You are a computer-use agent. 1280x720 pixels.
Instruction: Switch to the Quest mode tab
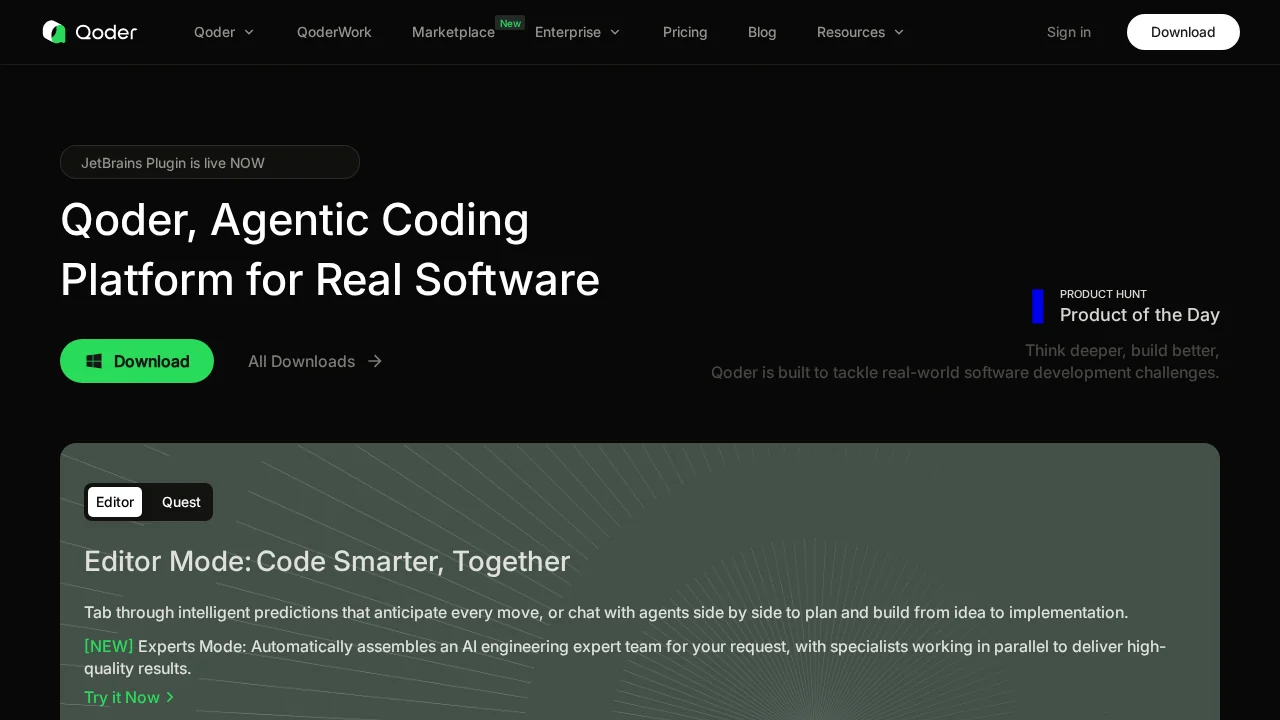[181, 502]
